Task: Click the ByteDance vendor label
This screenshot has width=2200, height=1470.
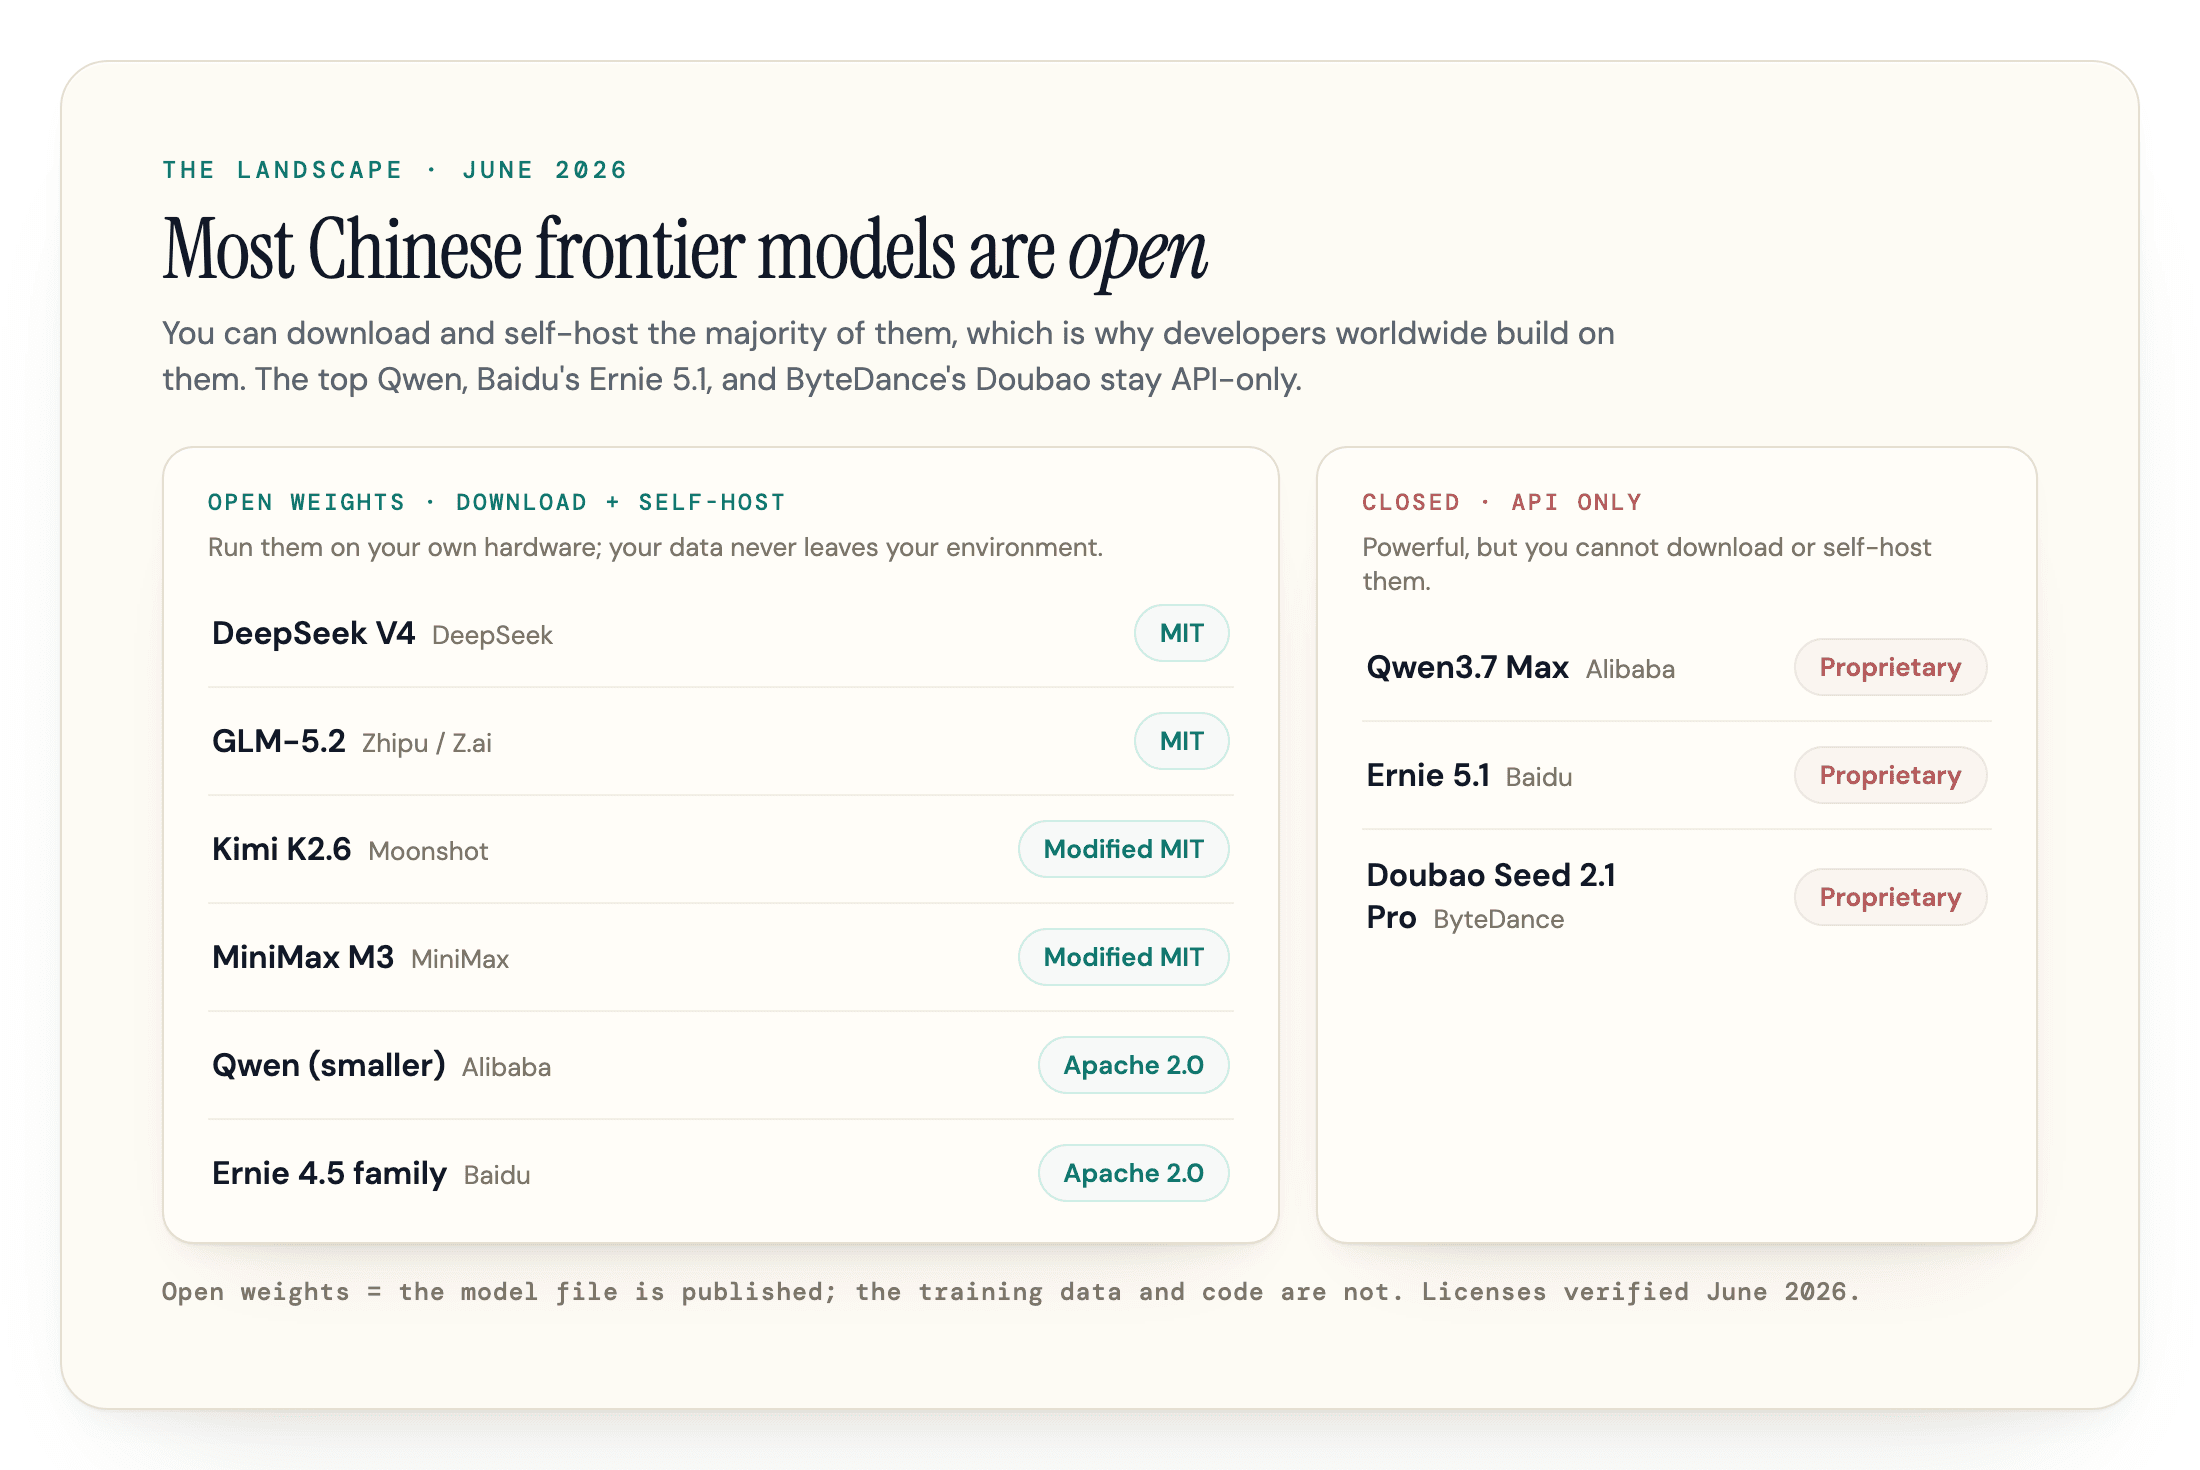Action: click(x=1498, y=919)
